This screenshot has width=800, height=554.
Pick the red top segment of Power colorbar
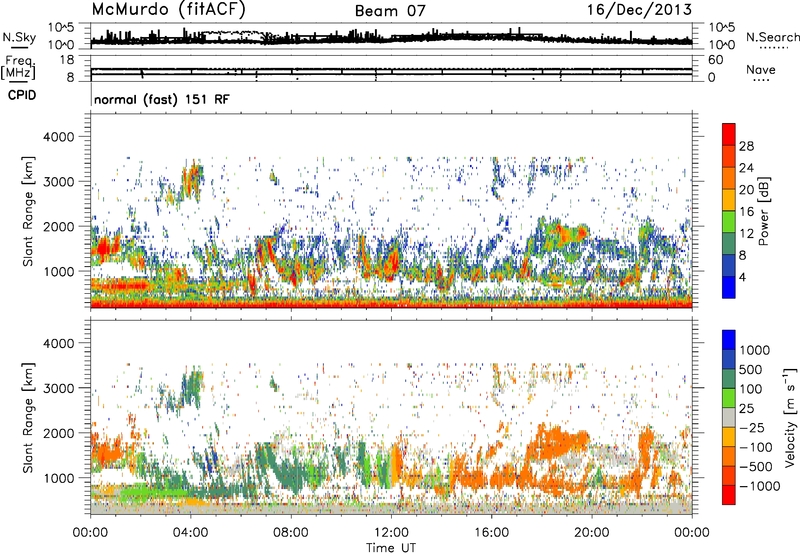point(729,135)
